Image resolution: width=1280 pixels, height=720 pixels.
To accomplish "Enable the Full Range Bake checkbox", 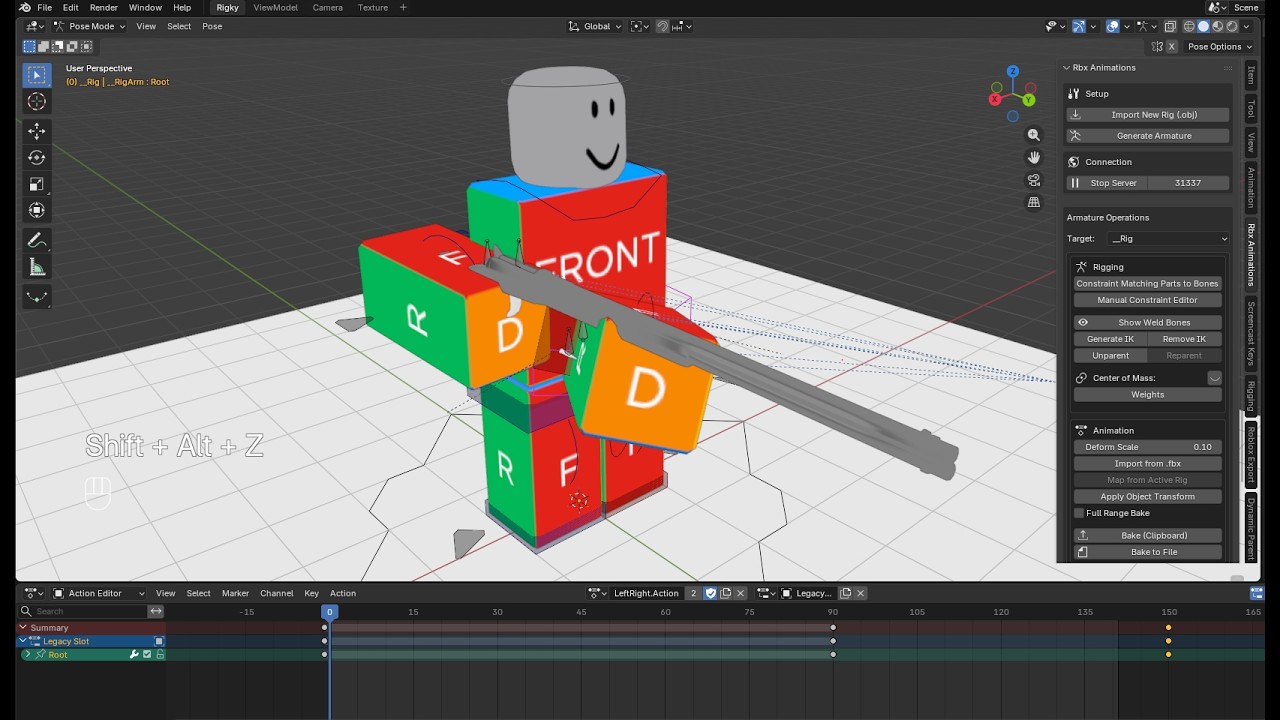I will pyautogui.click(x=1079, y=513).
